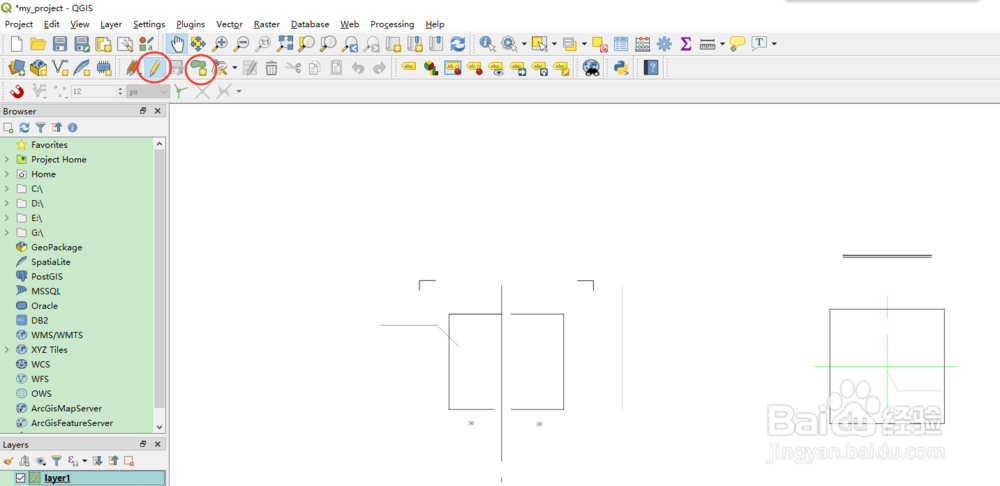This screenshot has height=486, width=1000.
Task: Click the Zoom In magnifier tool
Action: click(x=220, y=43)
